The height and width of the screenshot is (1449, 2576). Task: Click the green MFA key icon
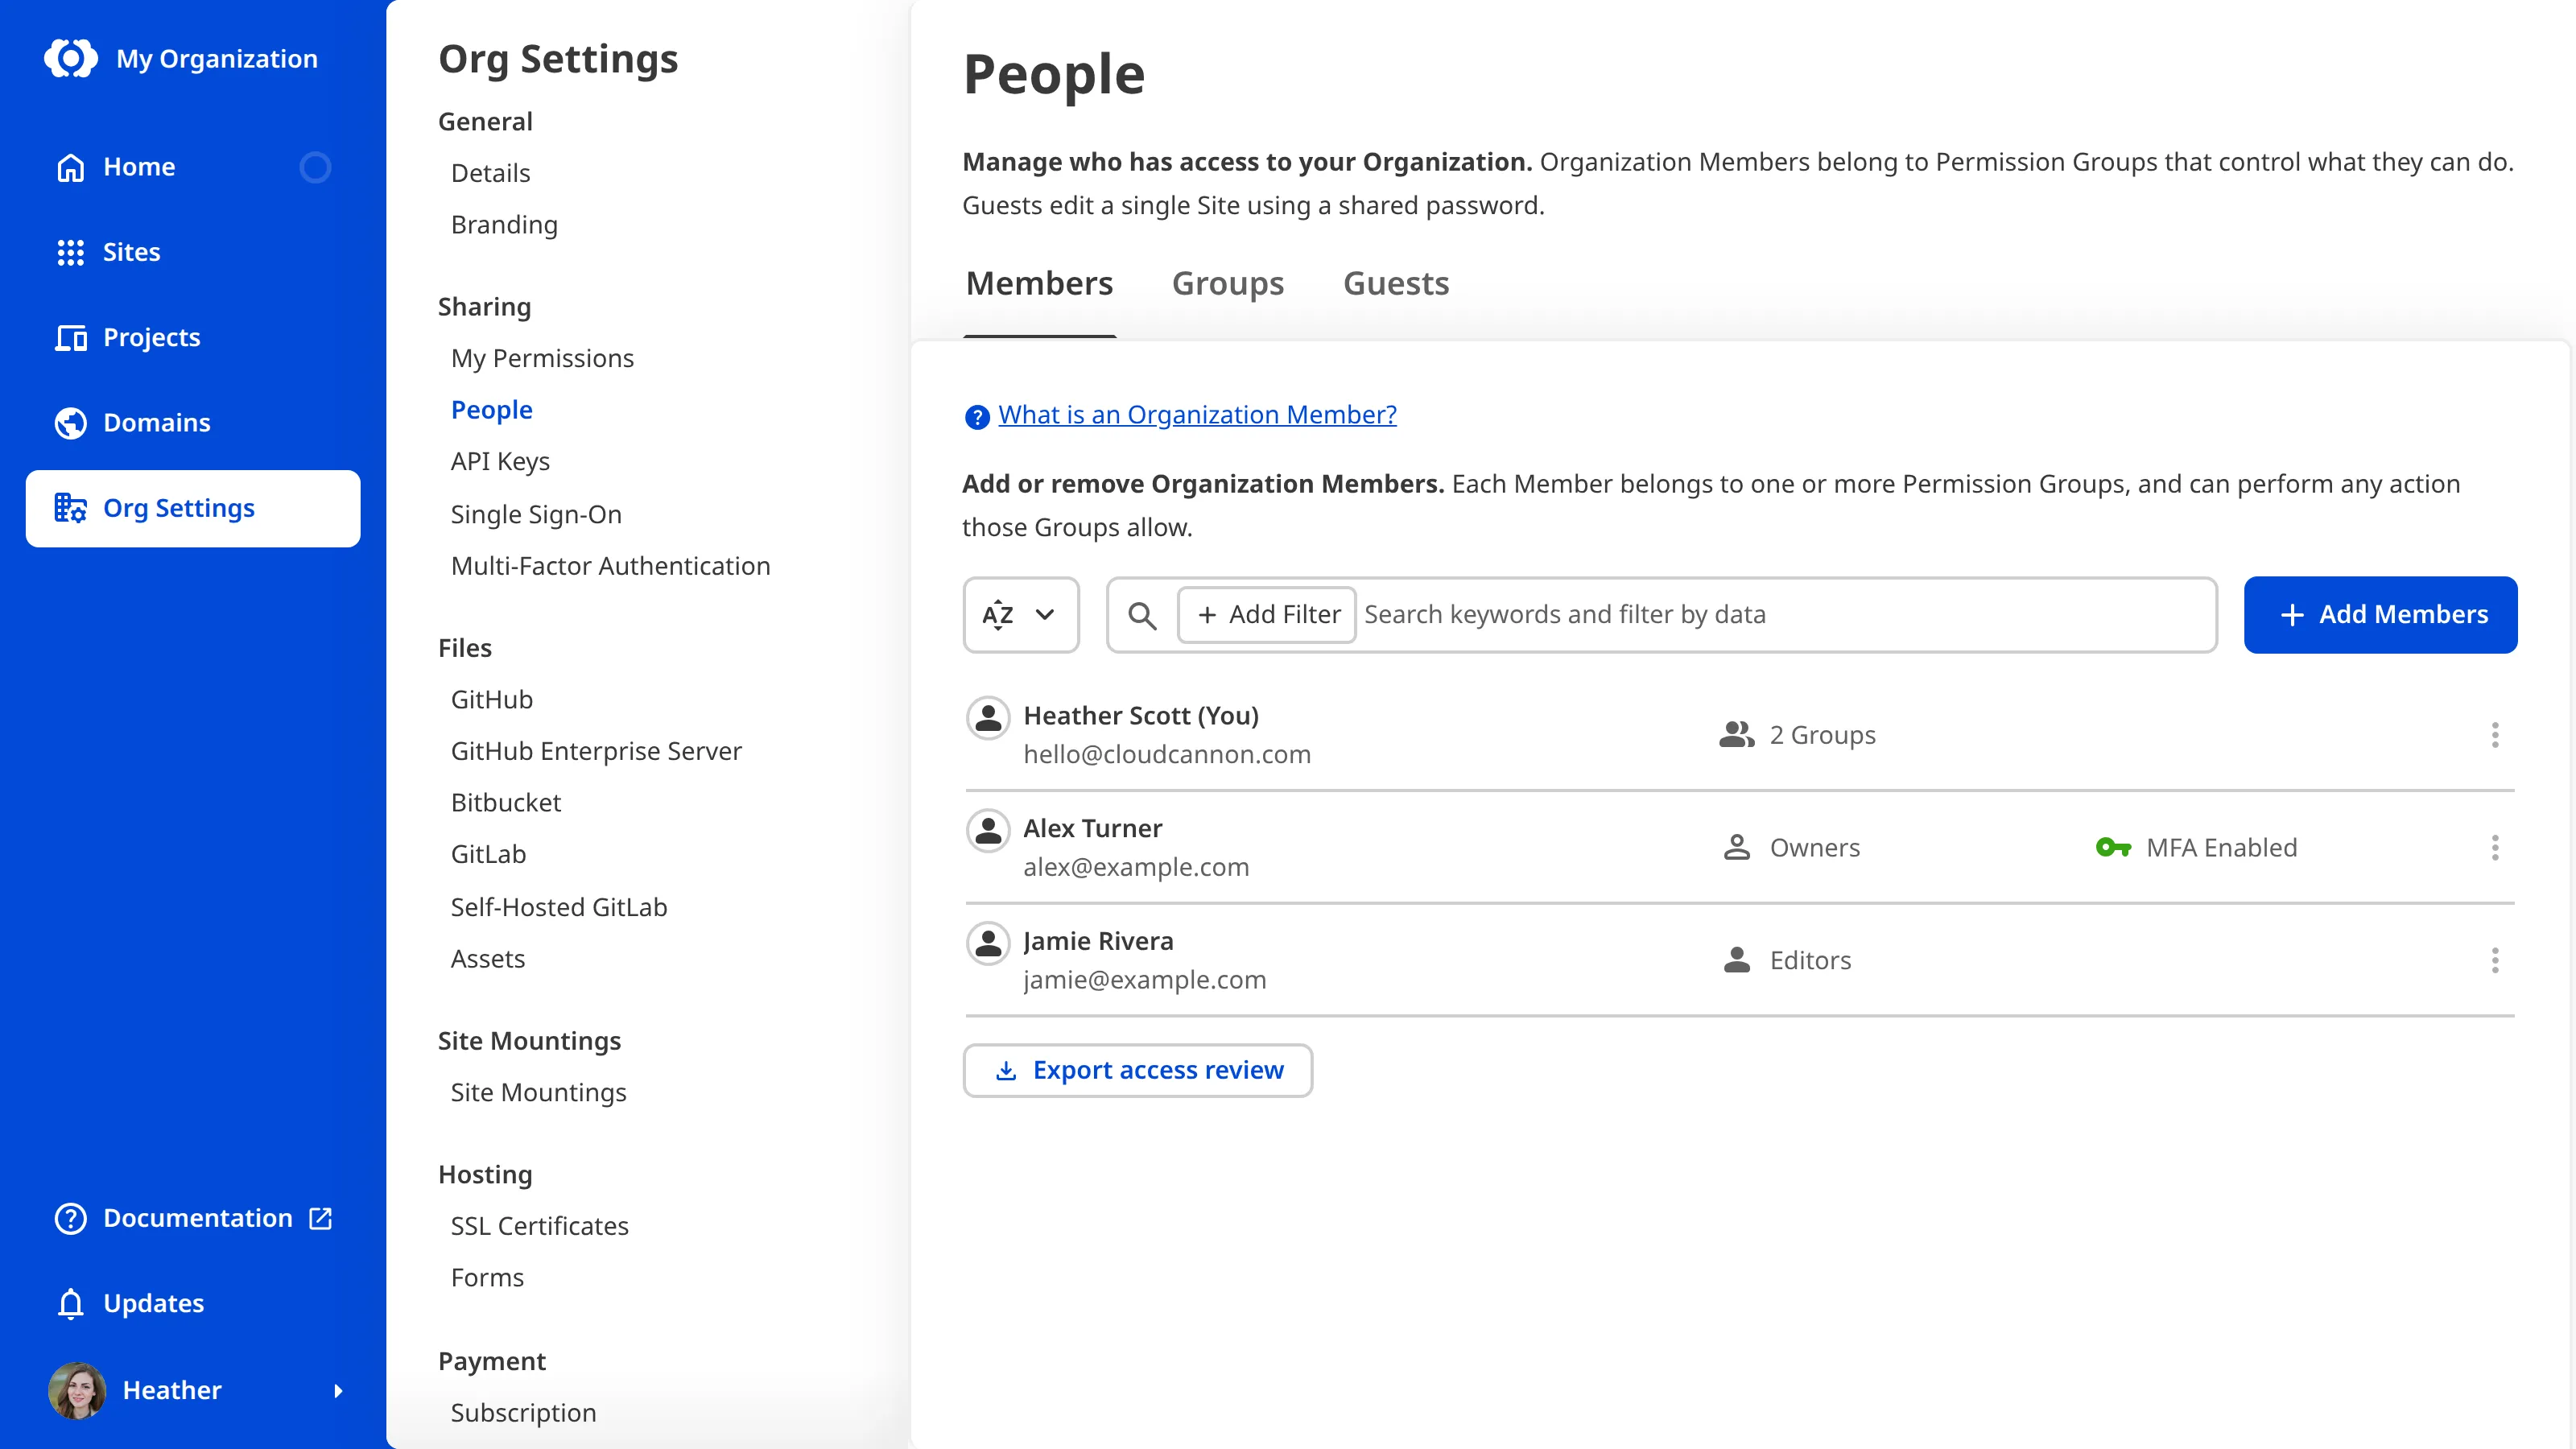click(2113, 848)
